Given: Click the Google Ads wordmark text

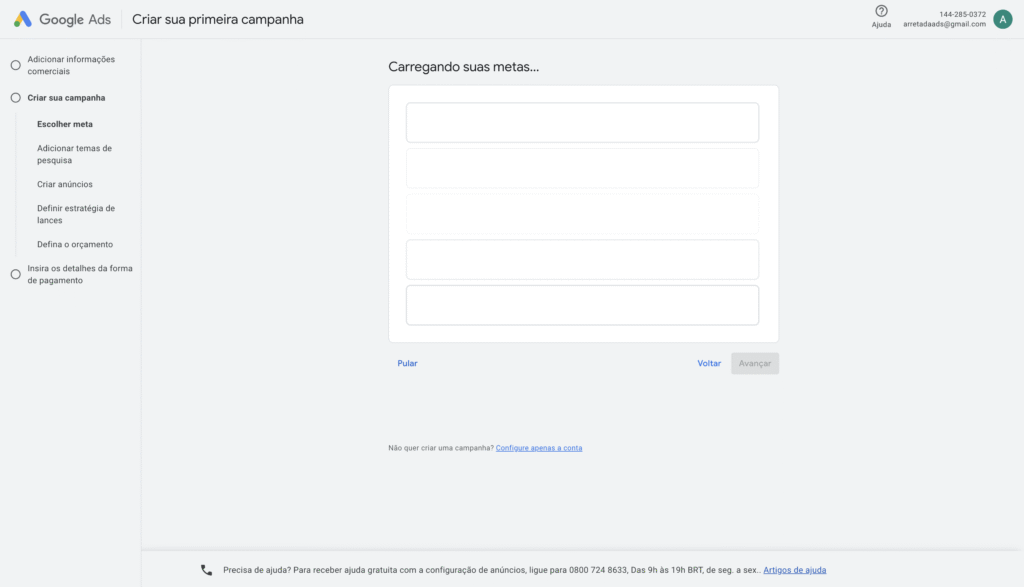Looking at the screenshot, I should point(75,20).
